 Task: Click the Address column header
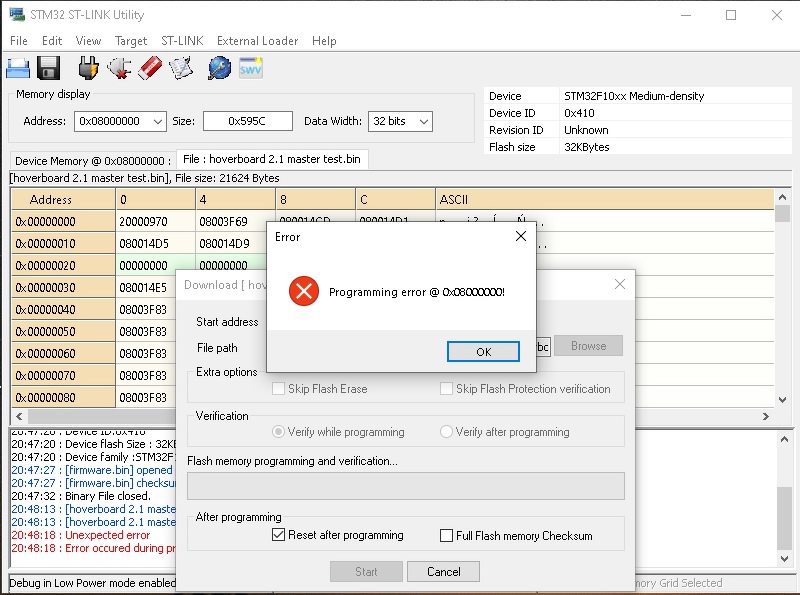63,200
